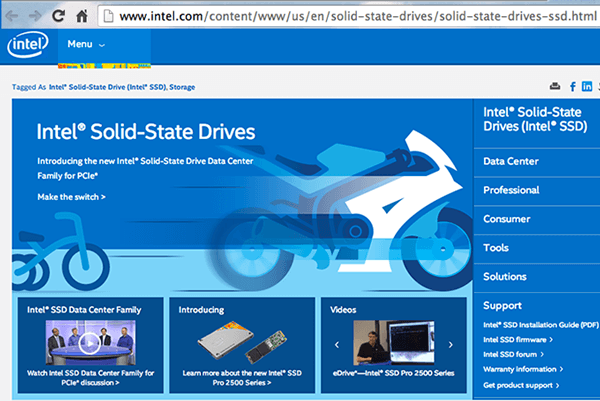This screenshot has width=600, height=401.
Task: Show the next video with right arrow
Action: pos(450,344)
